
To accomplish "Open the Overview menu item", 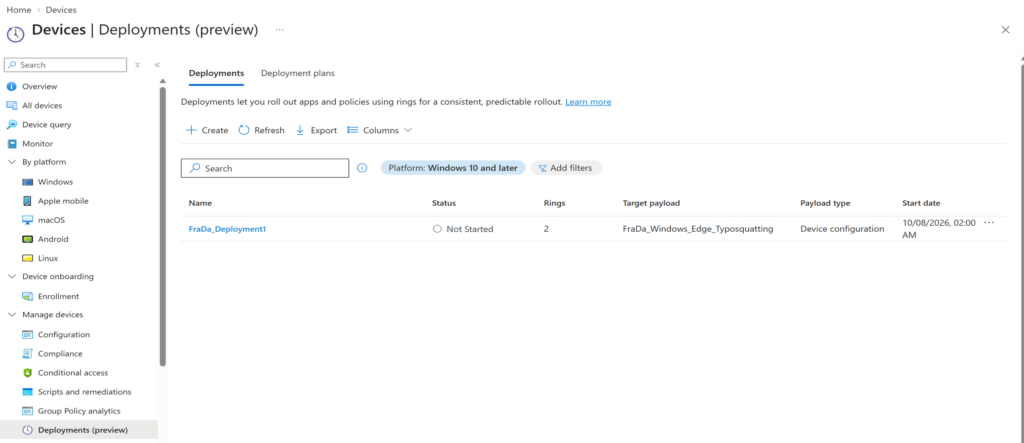I will coord(40,86).
